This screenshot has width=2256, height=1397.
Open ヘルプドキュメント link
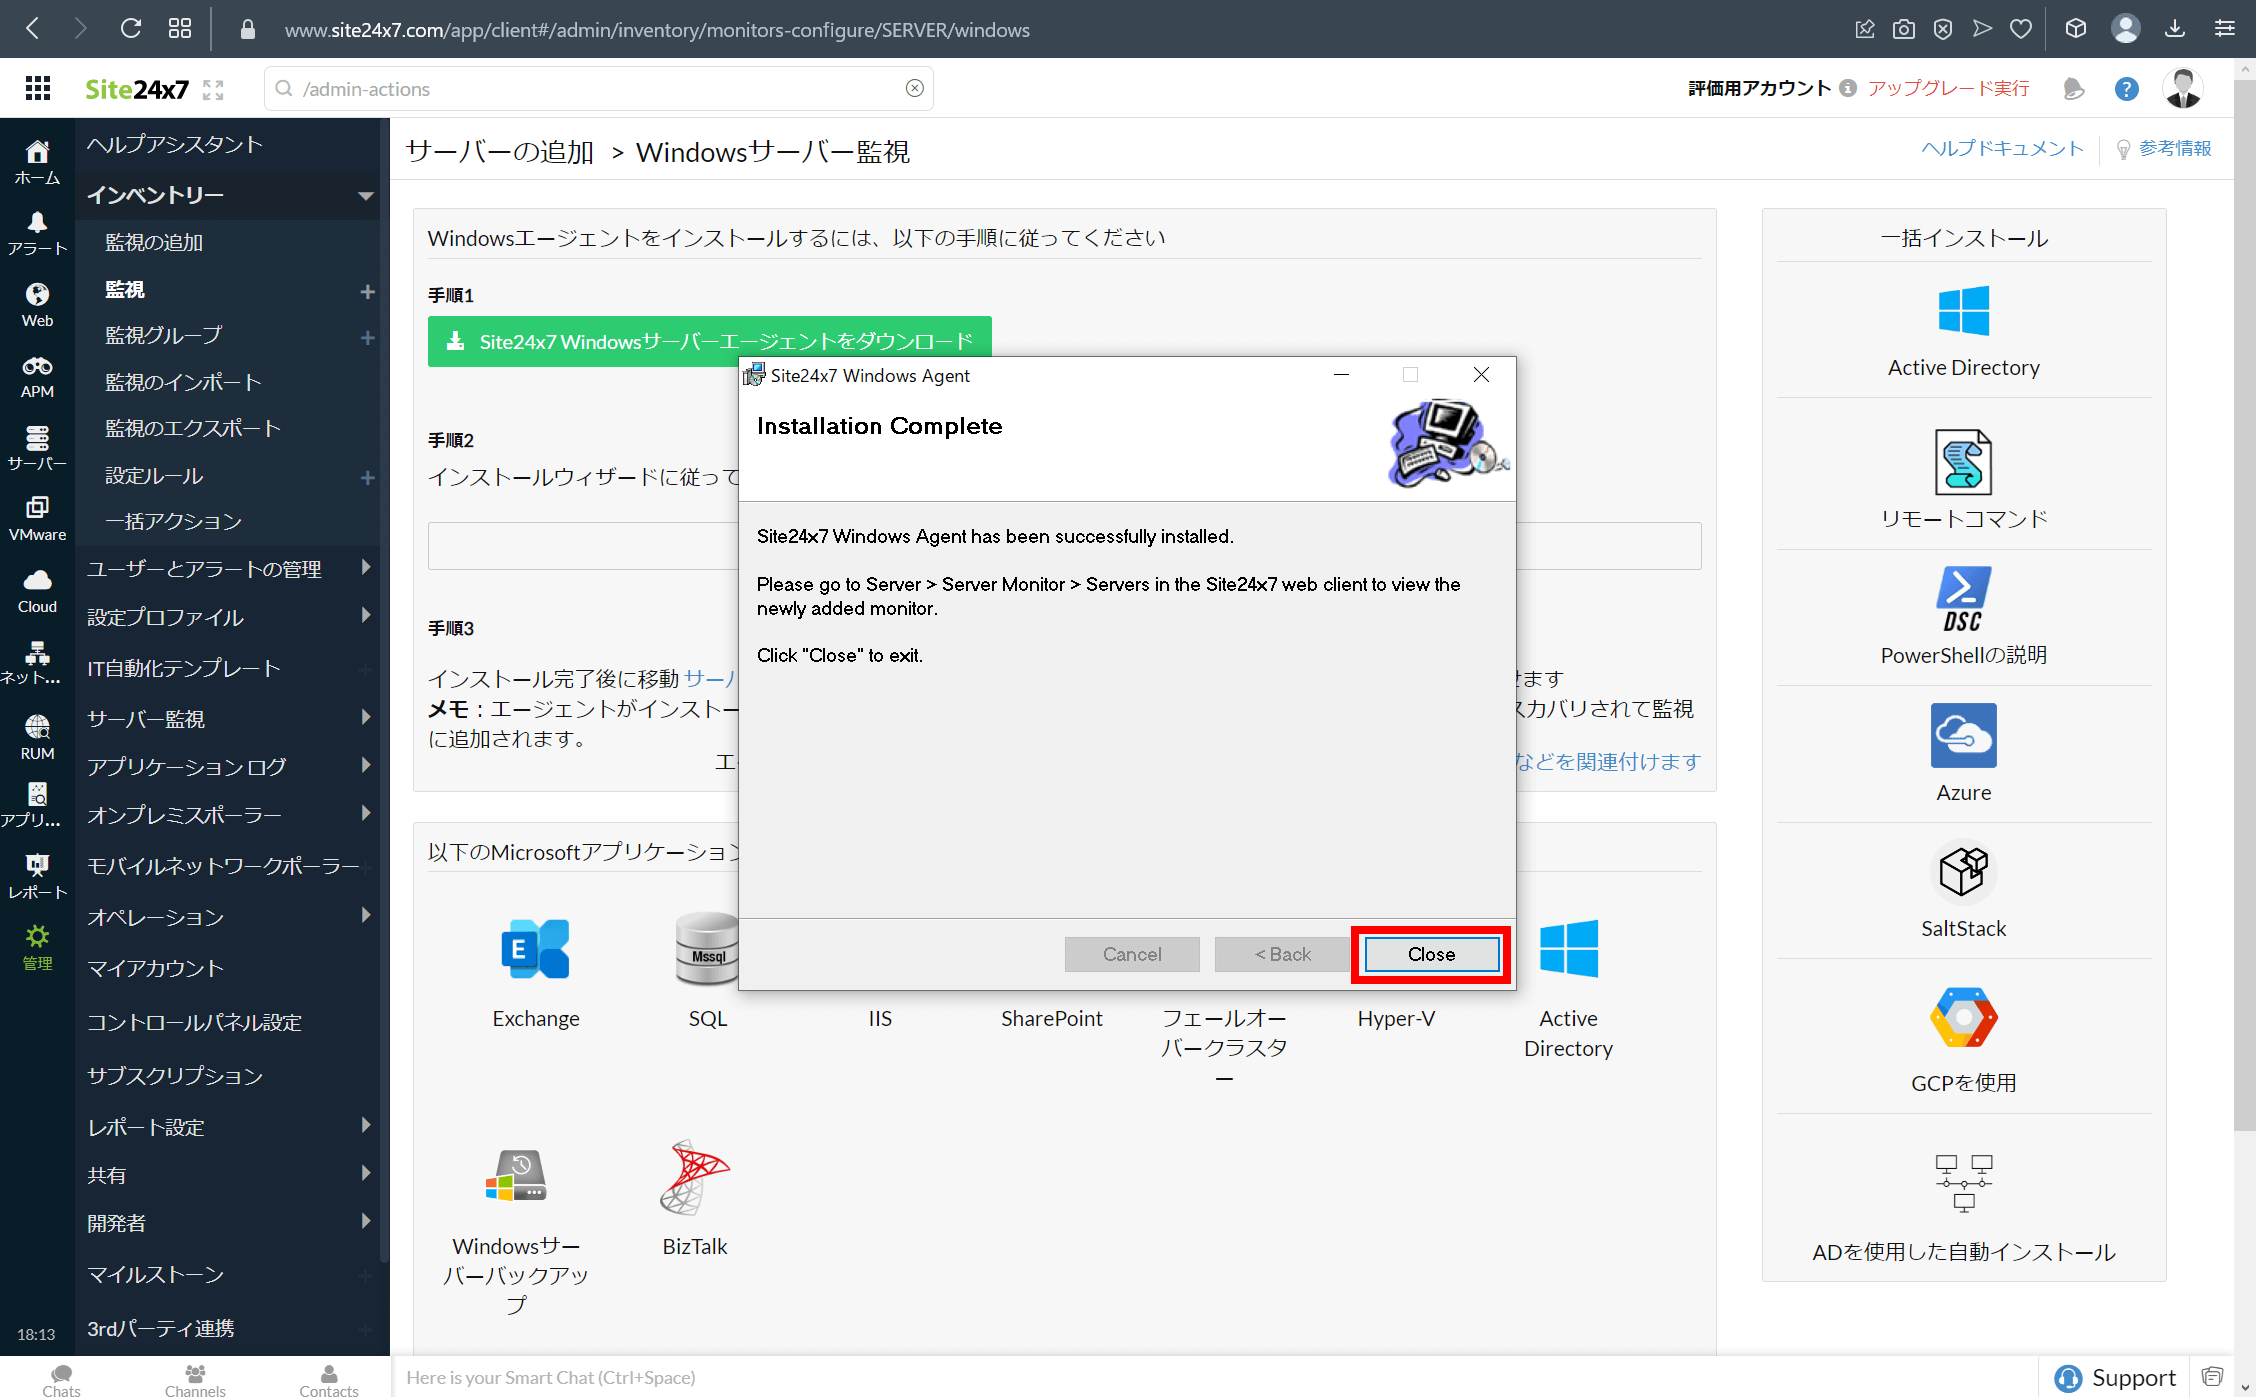pyautogui.click(x=2002, y=148)
